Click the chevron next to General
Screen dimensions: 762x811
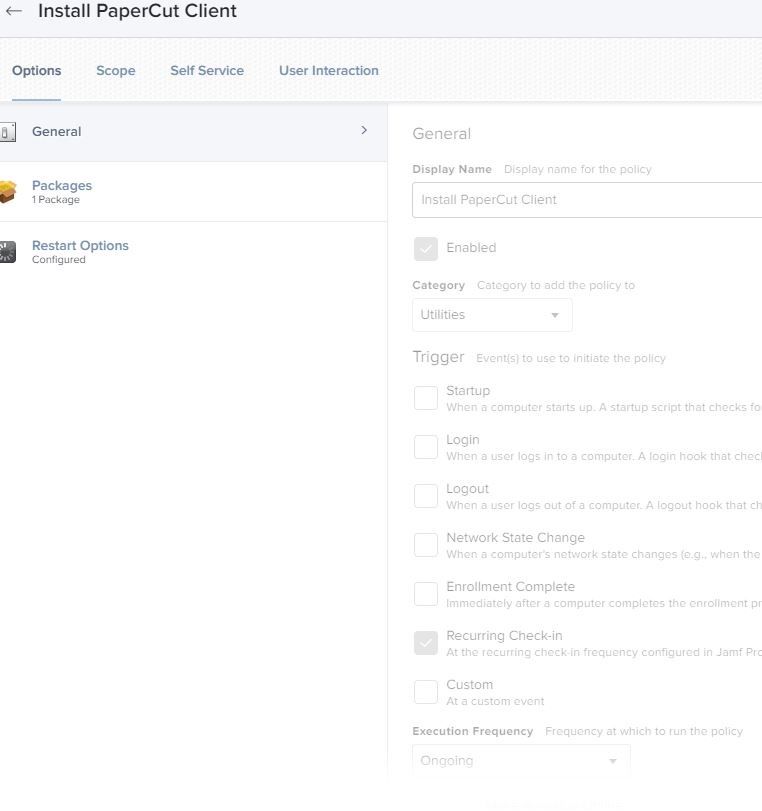(x=364, y=130)
